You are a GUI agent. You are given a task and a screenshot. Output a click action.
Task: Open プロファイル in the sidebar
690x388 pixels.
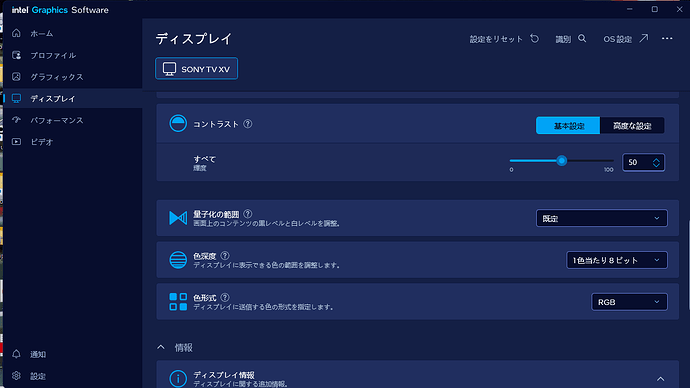pos(53,55)
